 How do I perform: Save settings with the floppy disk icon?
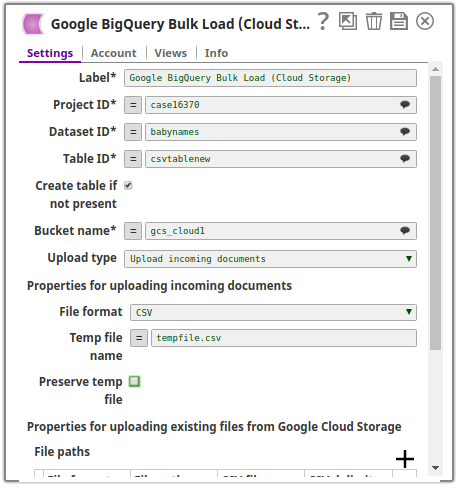click(x=399, y=21)
